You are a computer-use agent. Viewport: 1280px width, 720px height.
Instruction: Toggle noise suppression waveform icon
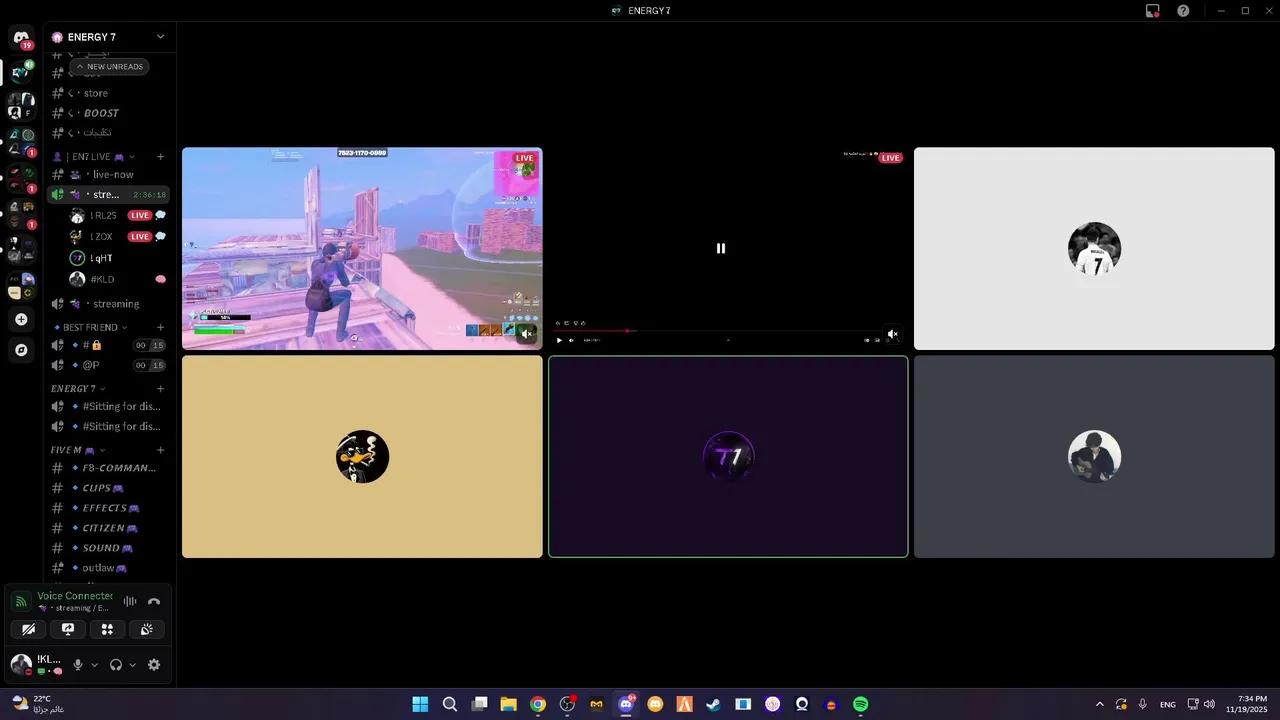pyautogui.click(x=130, y=602)
